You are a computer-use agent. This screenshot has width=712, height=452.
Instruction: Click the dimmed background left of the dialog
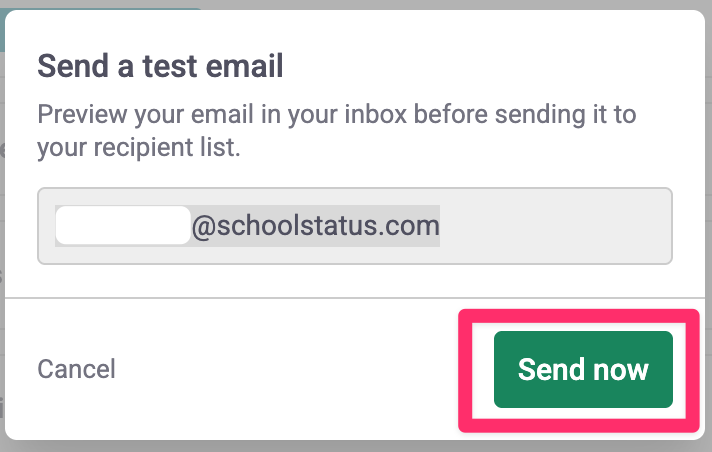3,250
